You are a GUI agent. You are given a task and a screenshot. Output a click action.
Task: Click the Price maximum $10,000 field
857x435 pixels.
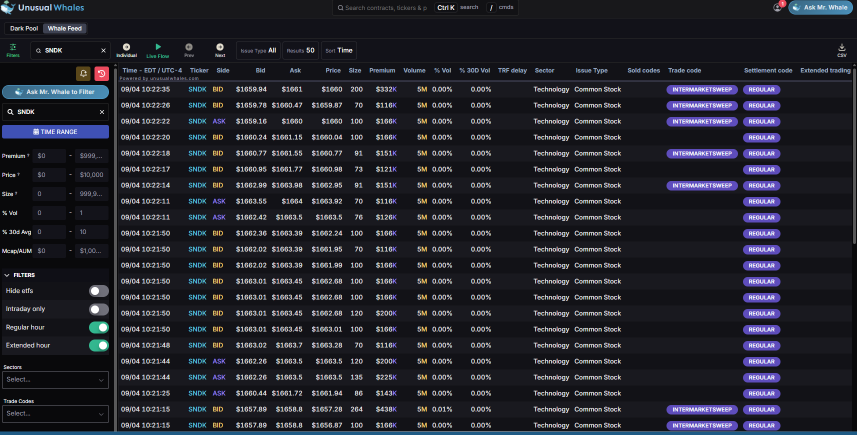point(91,175)
